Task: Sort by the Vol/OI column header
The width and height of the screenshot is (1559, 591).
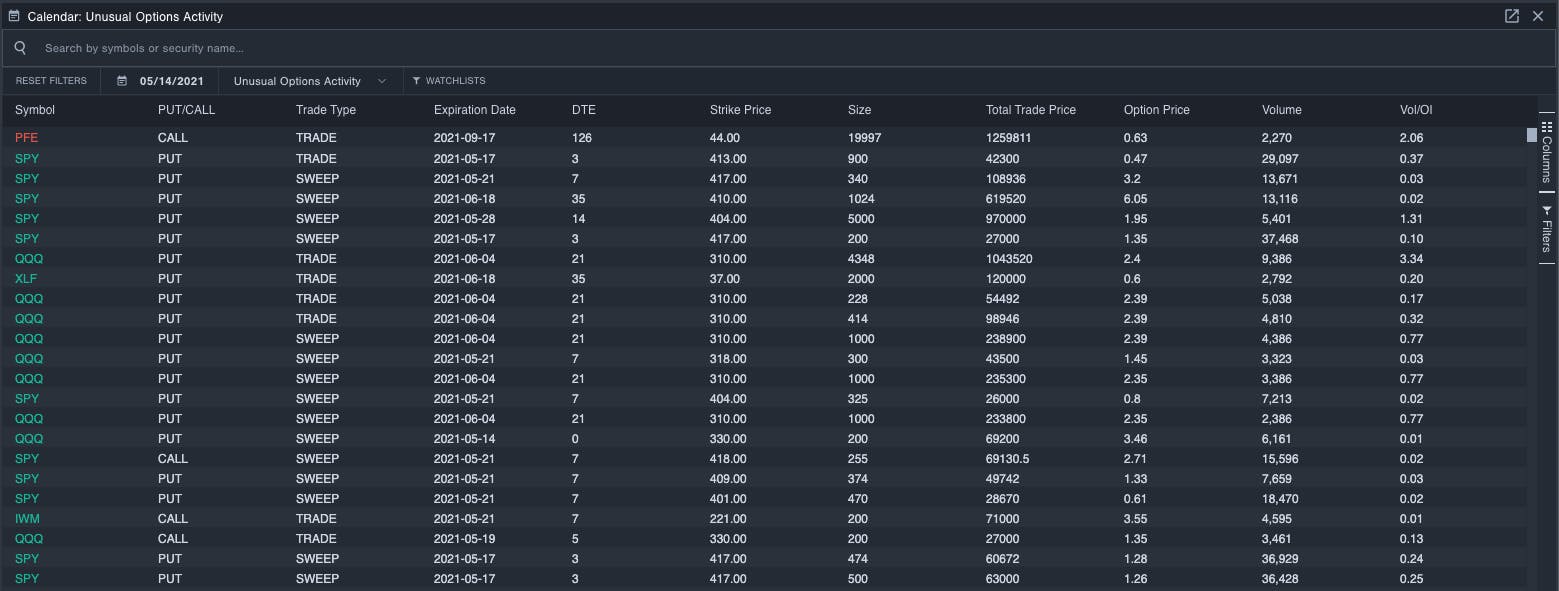Action: [1416, 110]
